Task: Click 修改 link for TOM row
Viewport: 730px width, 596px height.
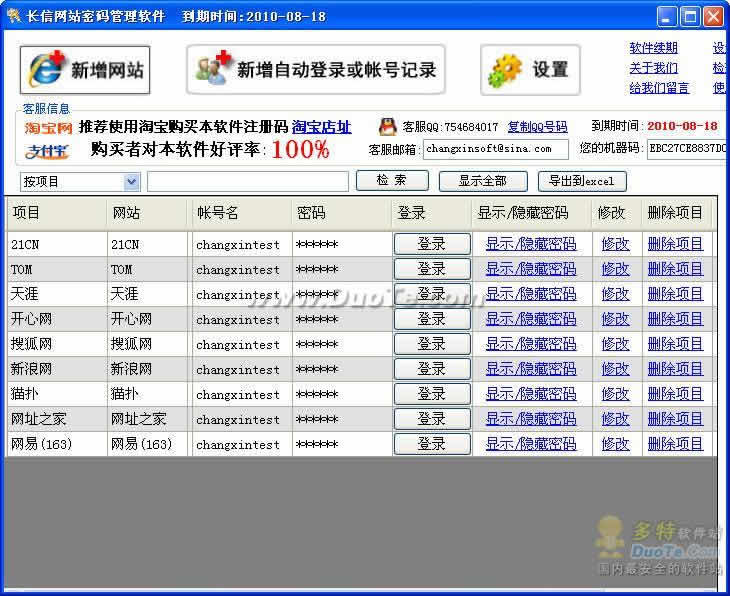Action: pyautogui.click(x=615, y=269)
